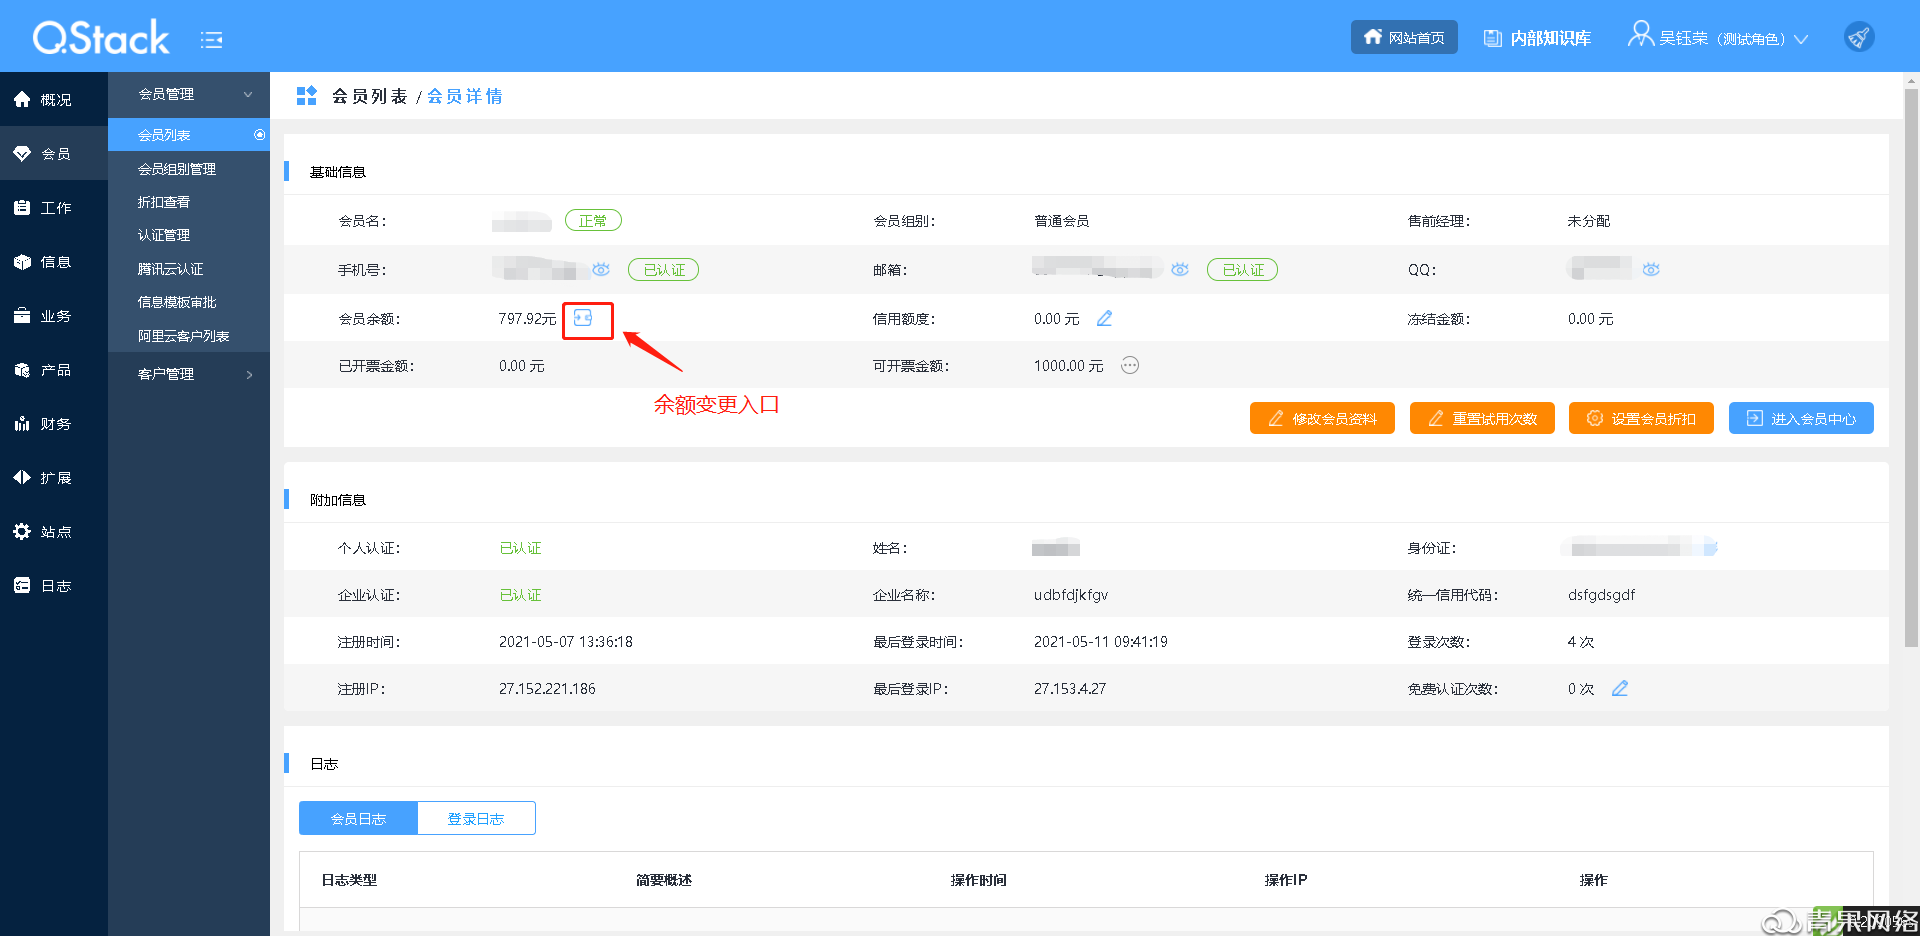
Task: Click the 企业认证 已认证 status
Action: [520, 595]
